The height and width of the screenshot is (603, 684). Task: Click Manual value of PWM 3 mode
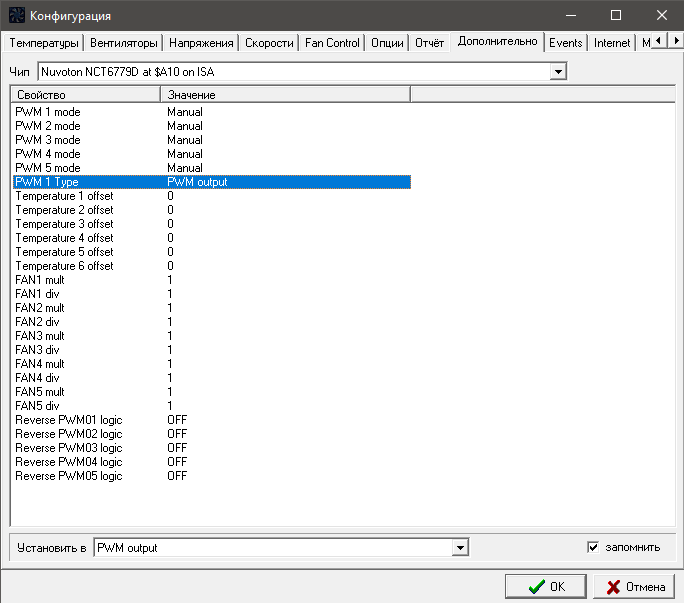[x=185, y=140]
